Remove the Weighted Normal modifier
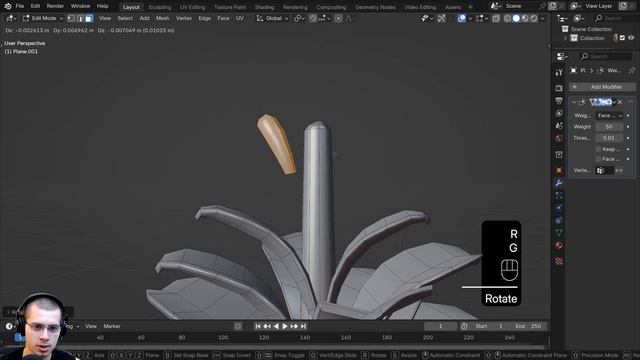Image resolution: width=640 pixels, height=360 pixels. click(x=620, y=102)
